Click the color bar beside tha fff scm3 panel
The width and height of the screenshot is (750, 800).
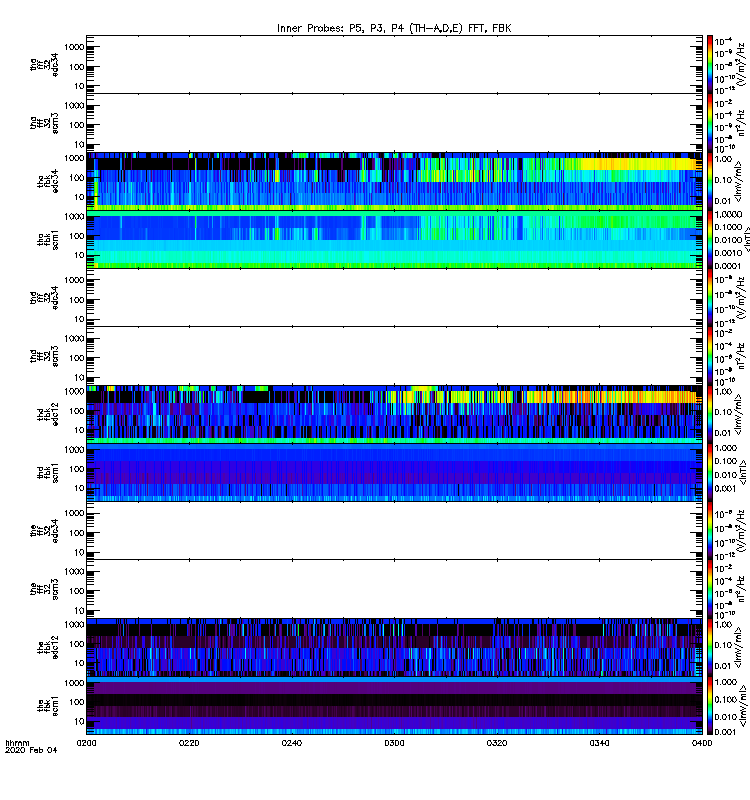click(710, 123)
